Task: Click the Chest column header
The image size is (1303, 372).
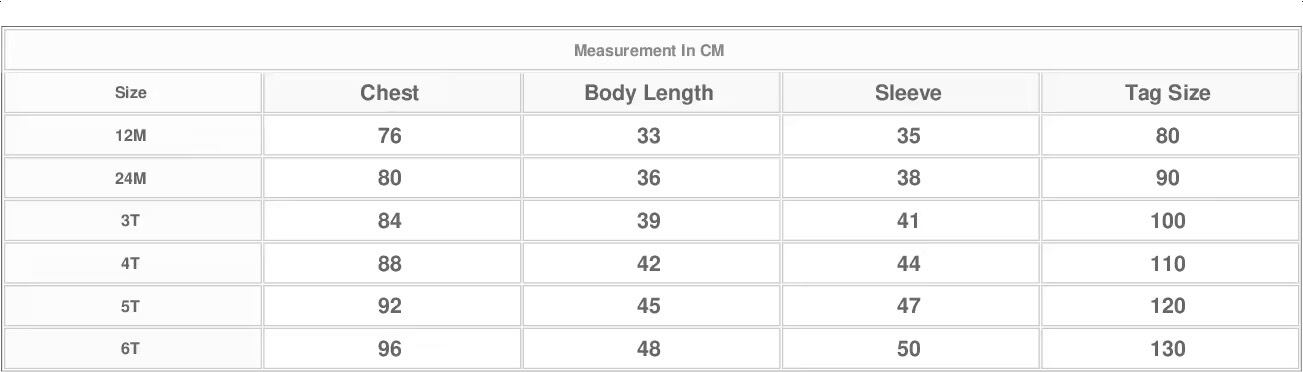Action: pos(390,93)
